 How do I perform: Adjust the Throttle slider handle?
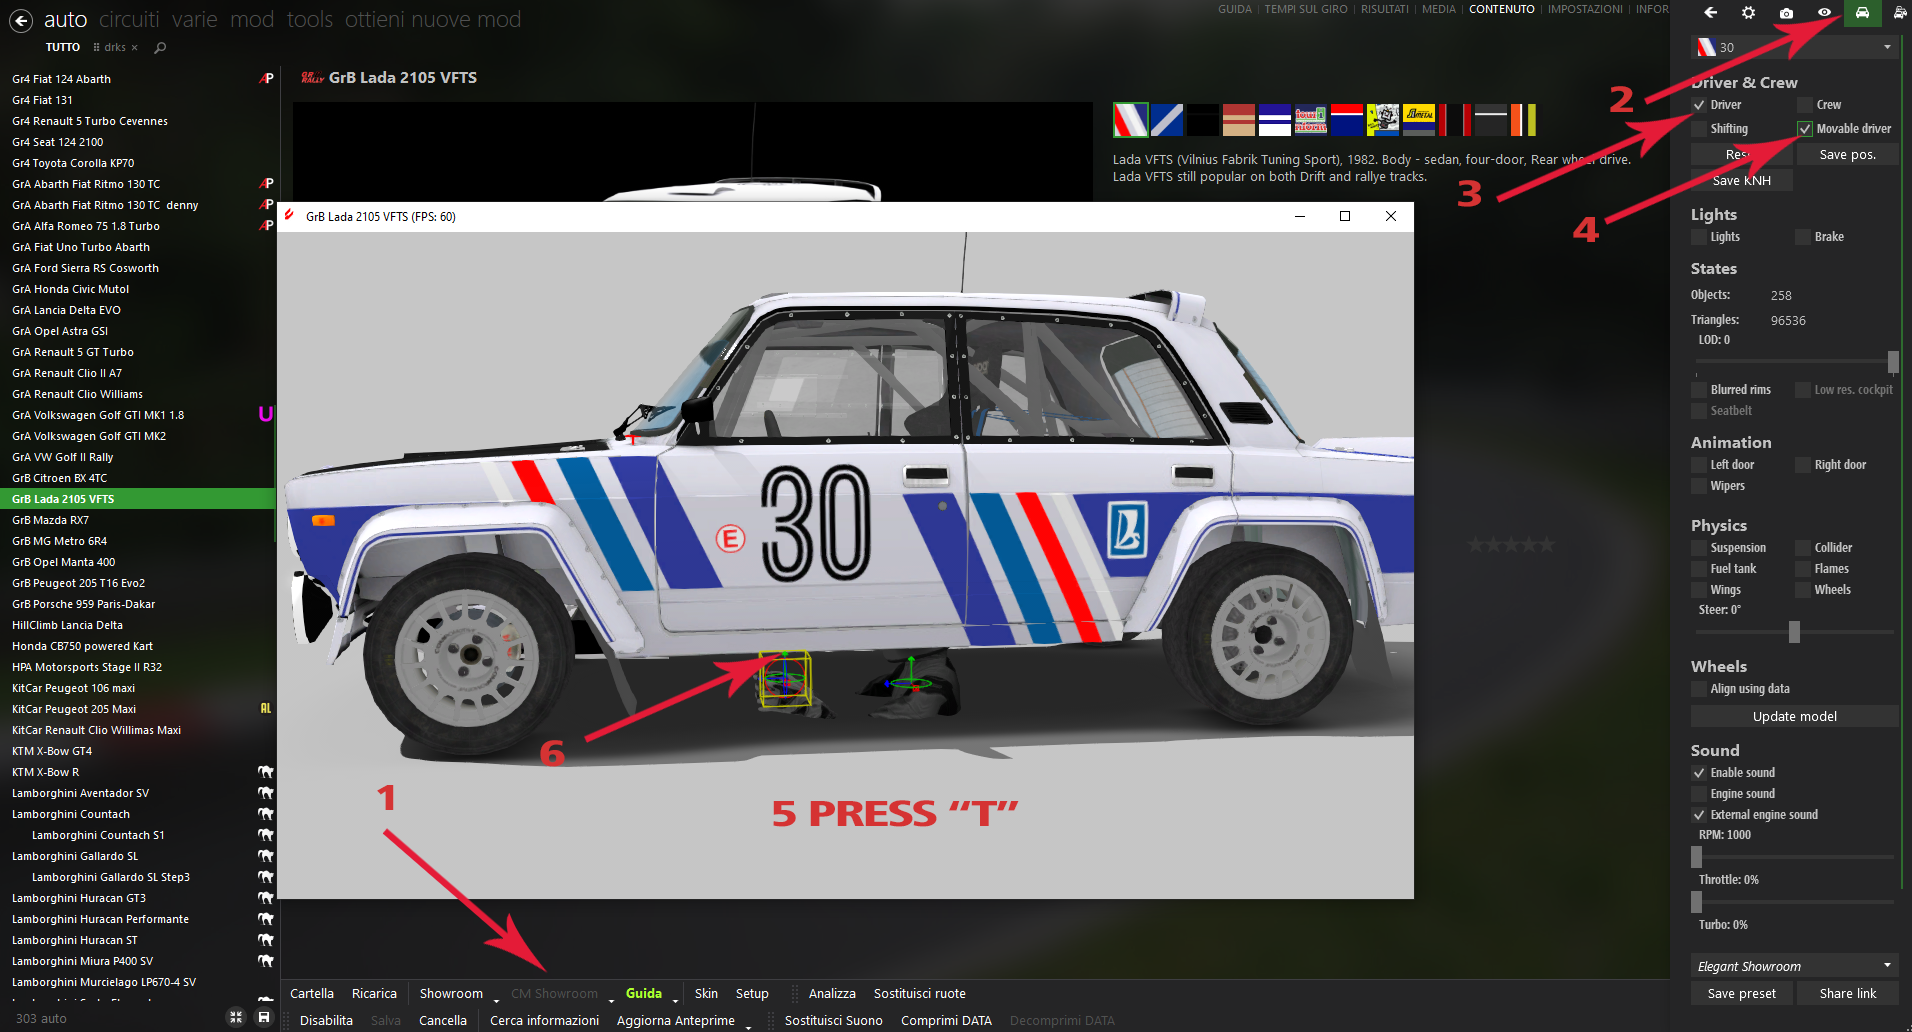[1696, 902]
